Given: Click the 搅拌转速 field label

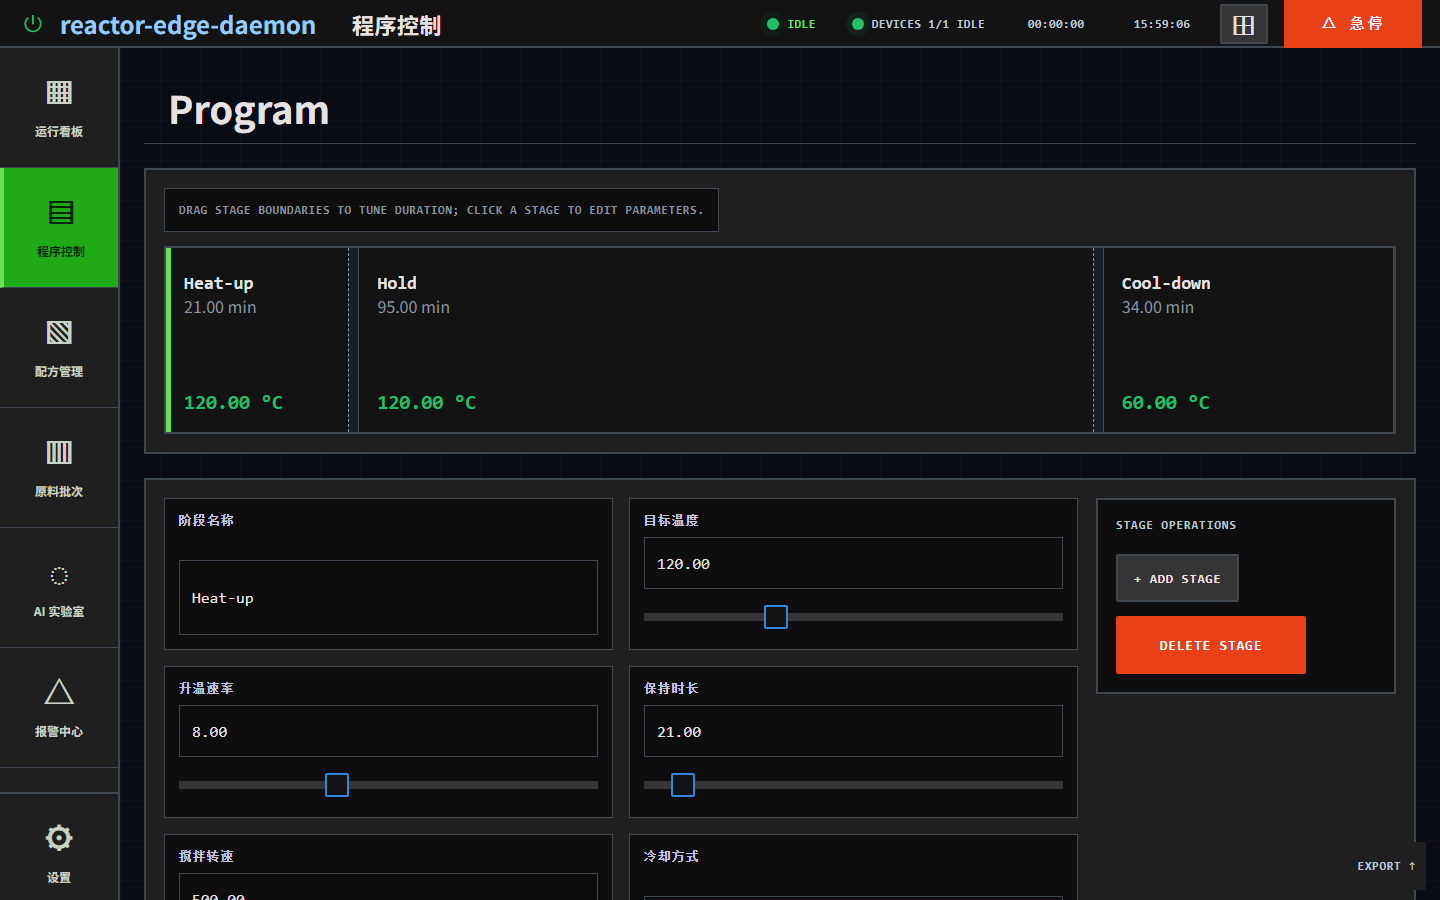Looking at the screenshot, I should [206, 856].
